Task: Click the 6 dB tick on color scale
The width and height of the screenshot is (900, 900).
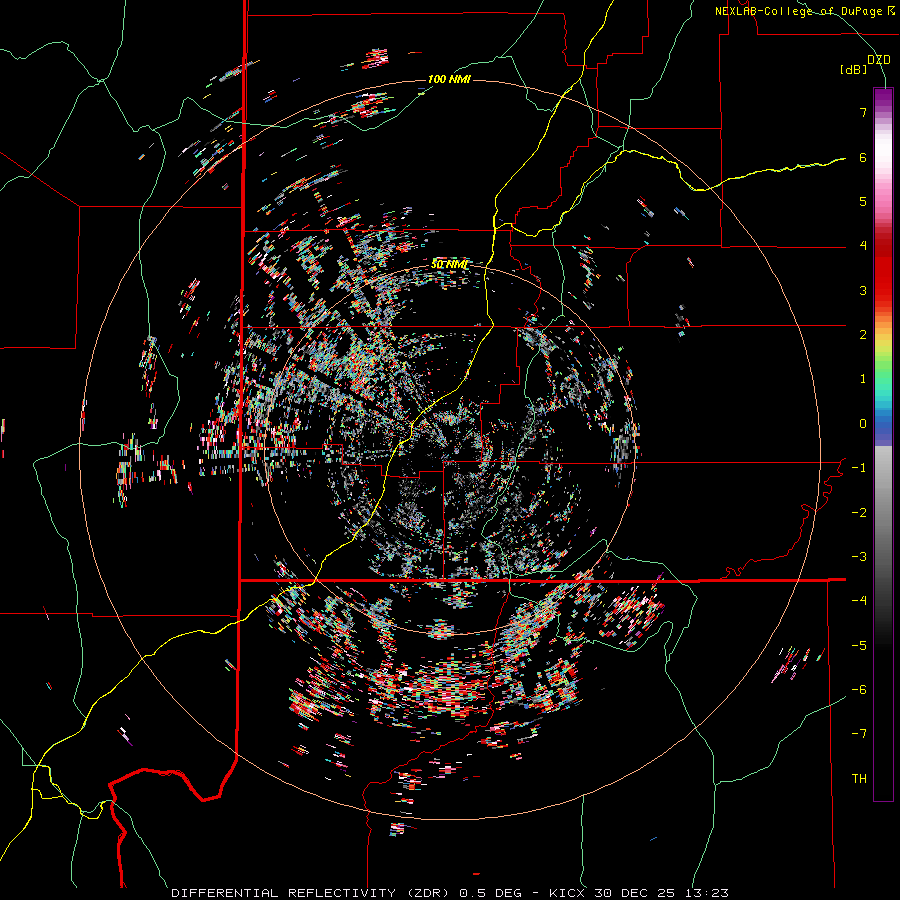Action: pyautogui.click(x=863, y=157)
